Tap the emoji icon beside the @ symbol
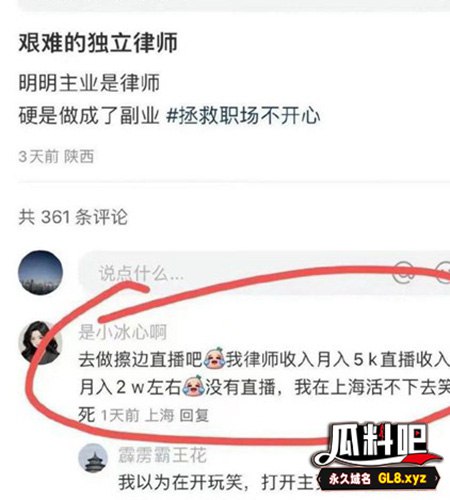The height and width of the screenshot is (500, 450). [444, 274]
